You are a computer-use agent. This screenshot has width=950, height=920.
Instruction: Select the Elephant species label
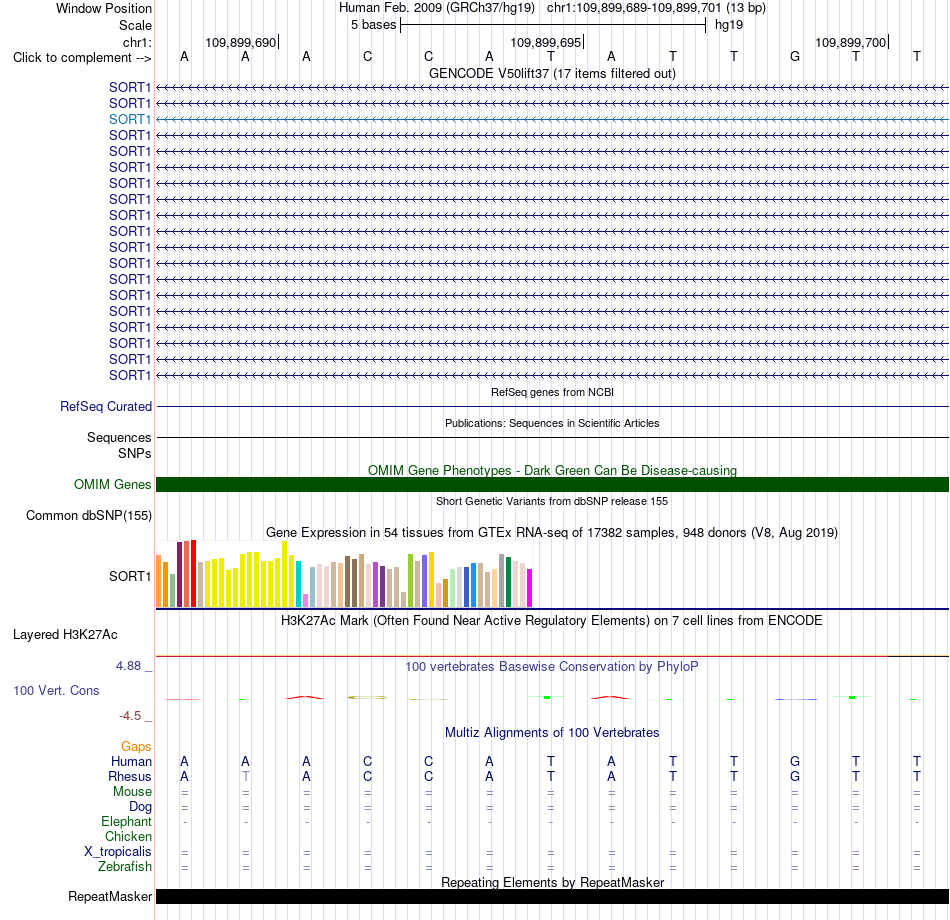(x=126, y=821)
